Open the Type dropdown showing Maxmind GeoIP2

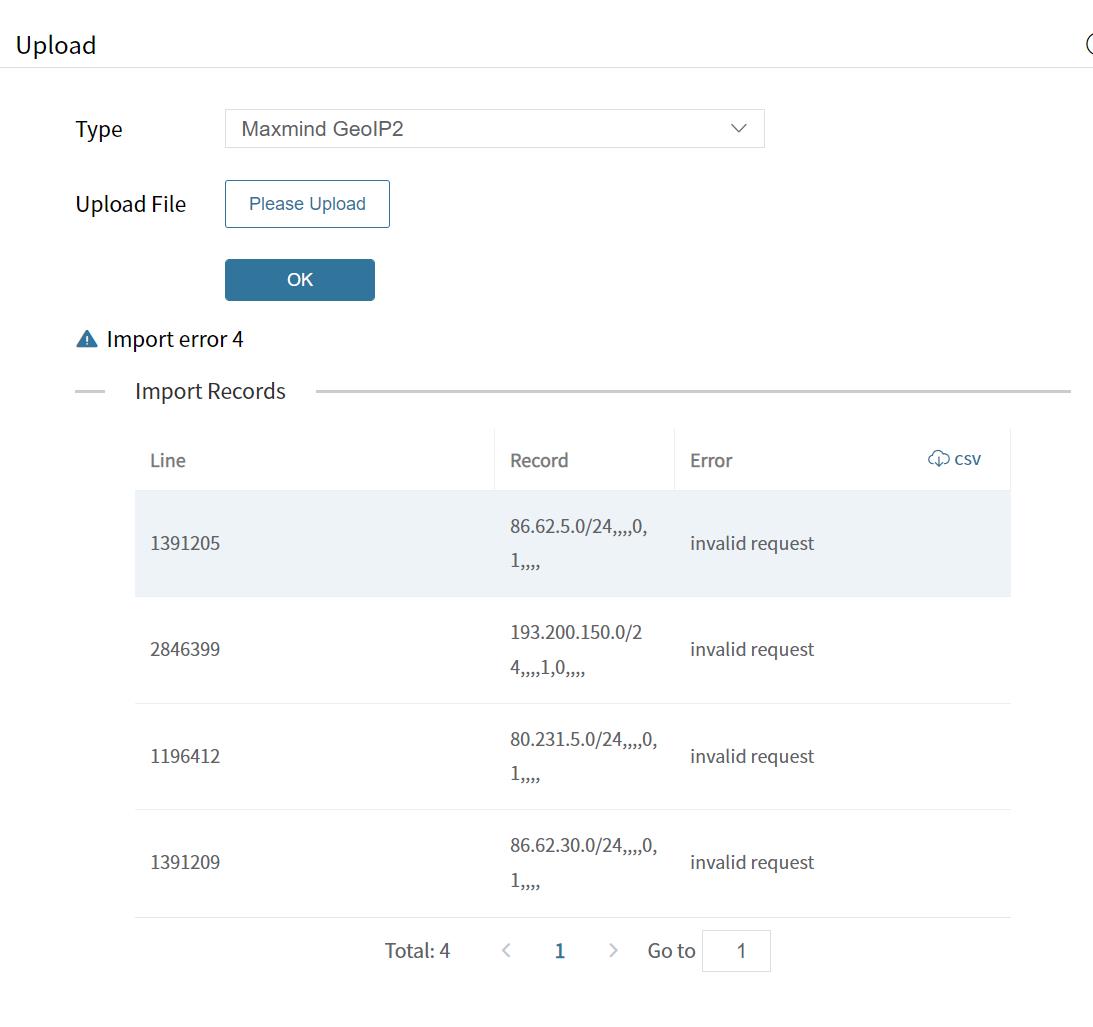(480, 129)
